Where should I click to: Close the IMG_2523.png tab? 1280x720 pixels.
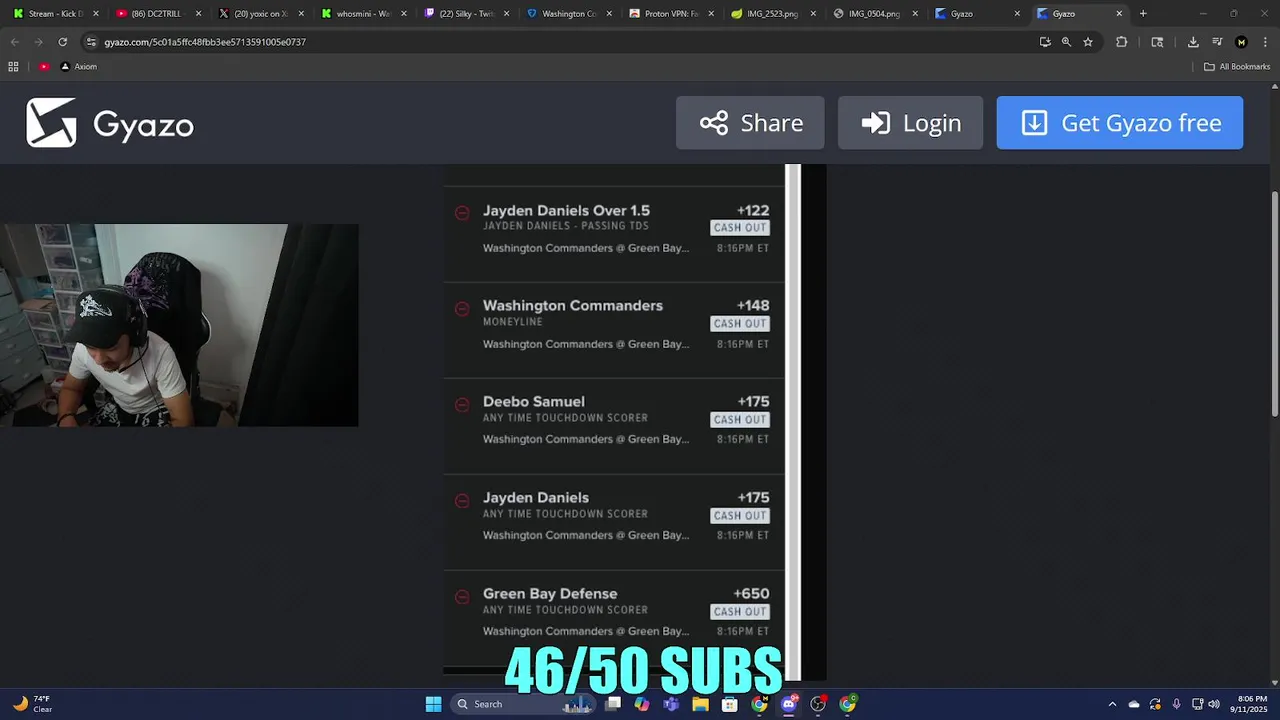coord(812,14)
